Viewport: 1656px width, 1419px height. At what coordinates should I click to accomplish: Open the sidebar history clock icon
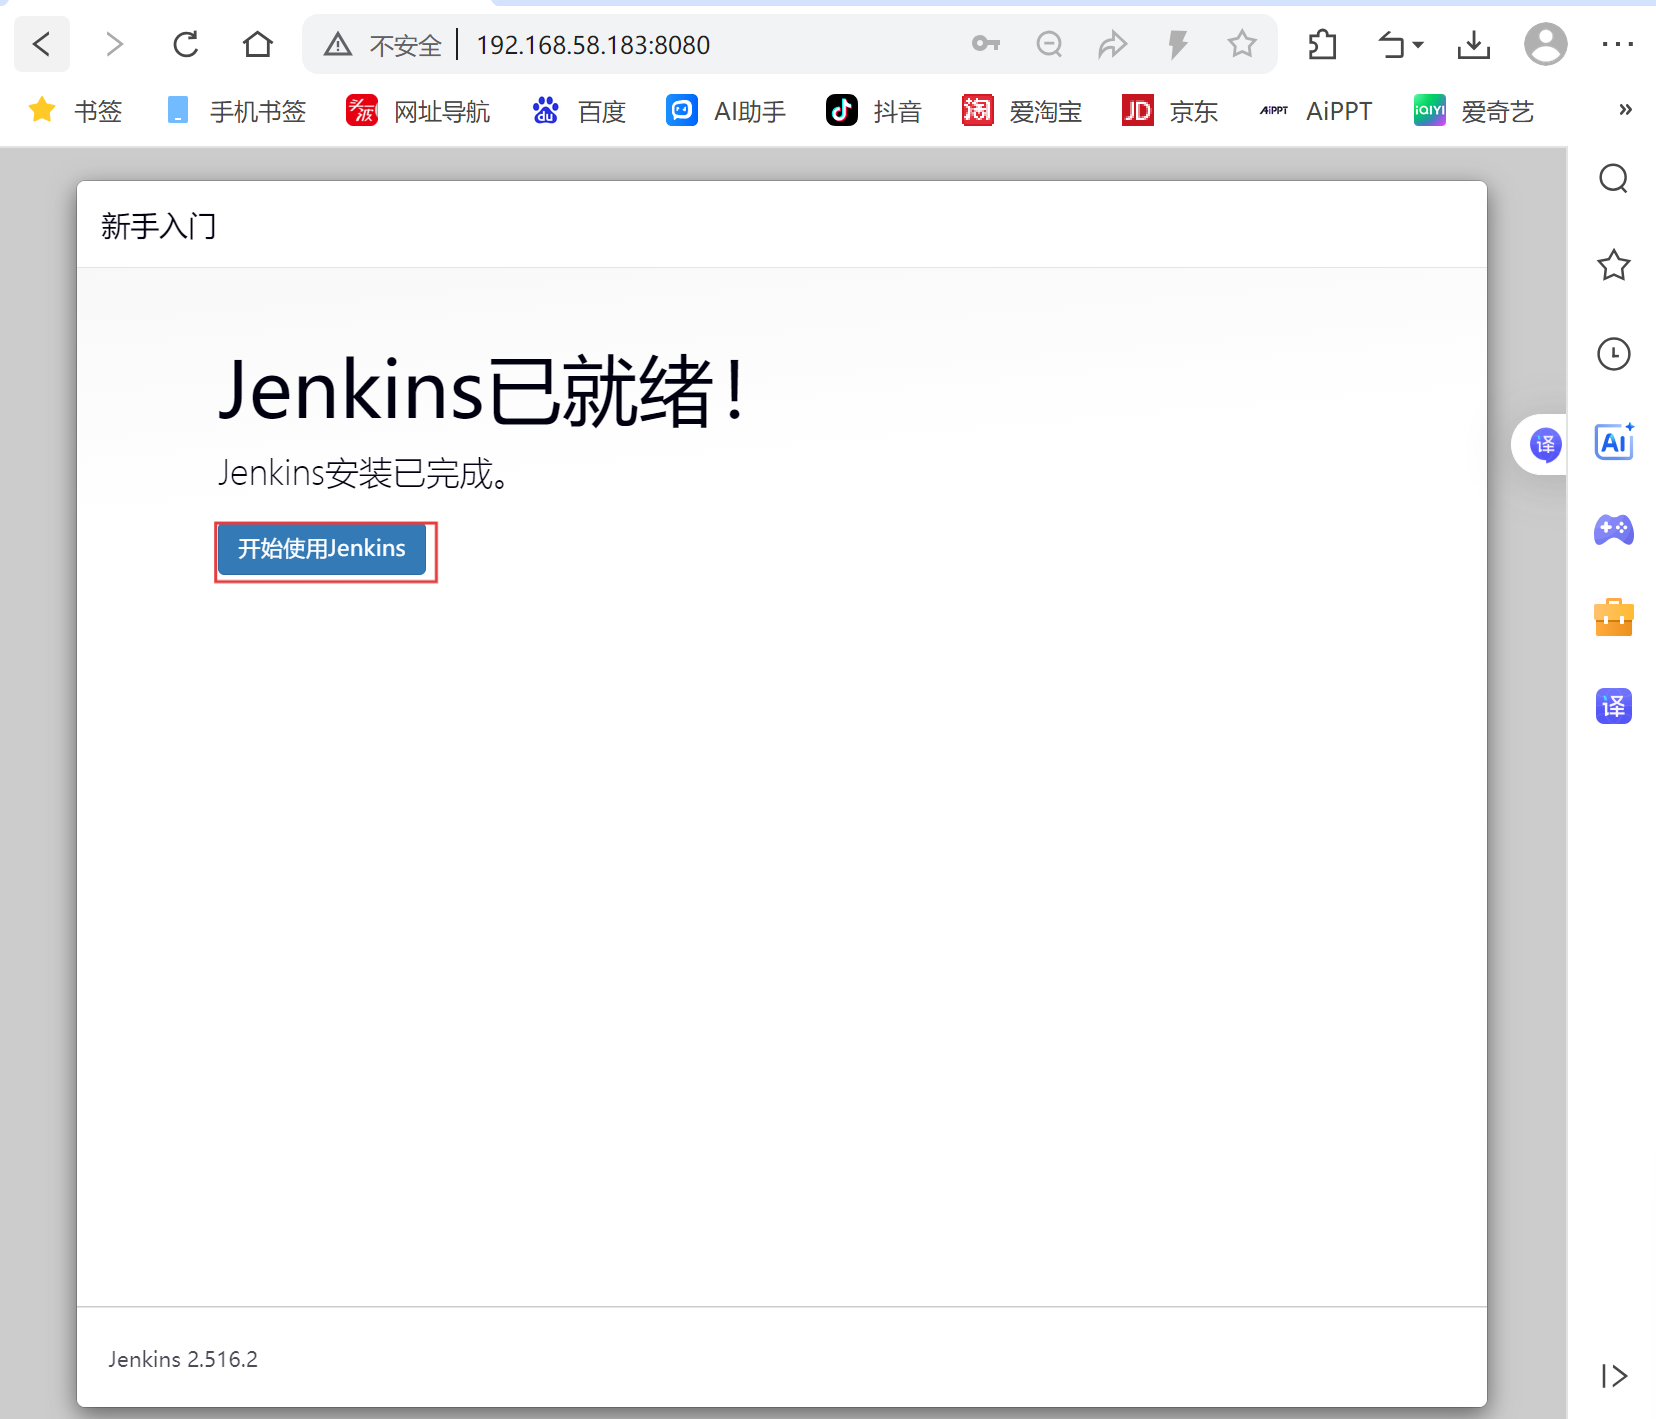1614,353
